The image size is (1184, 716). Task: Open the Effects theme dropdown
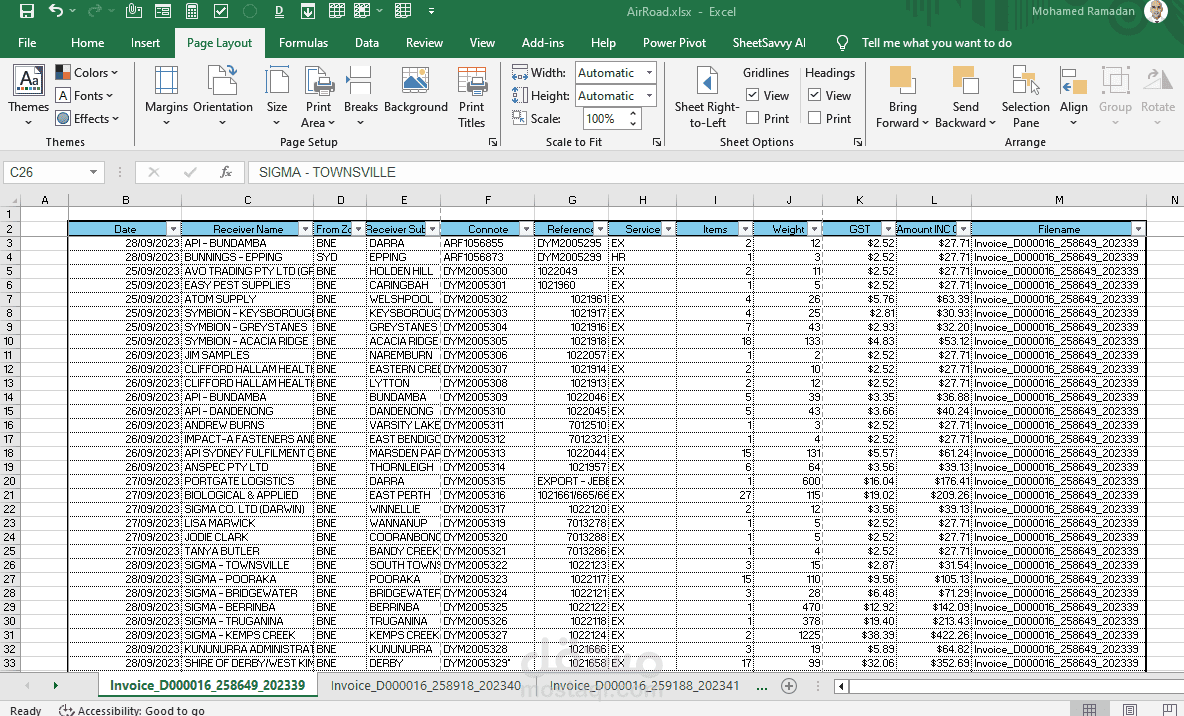pos(87,119)
